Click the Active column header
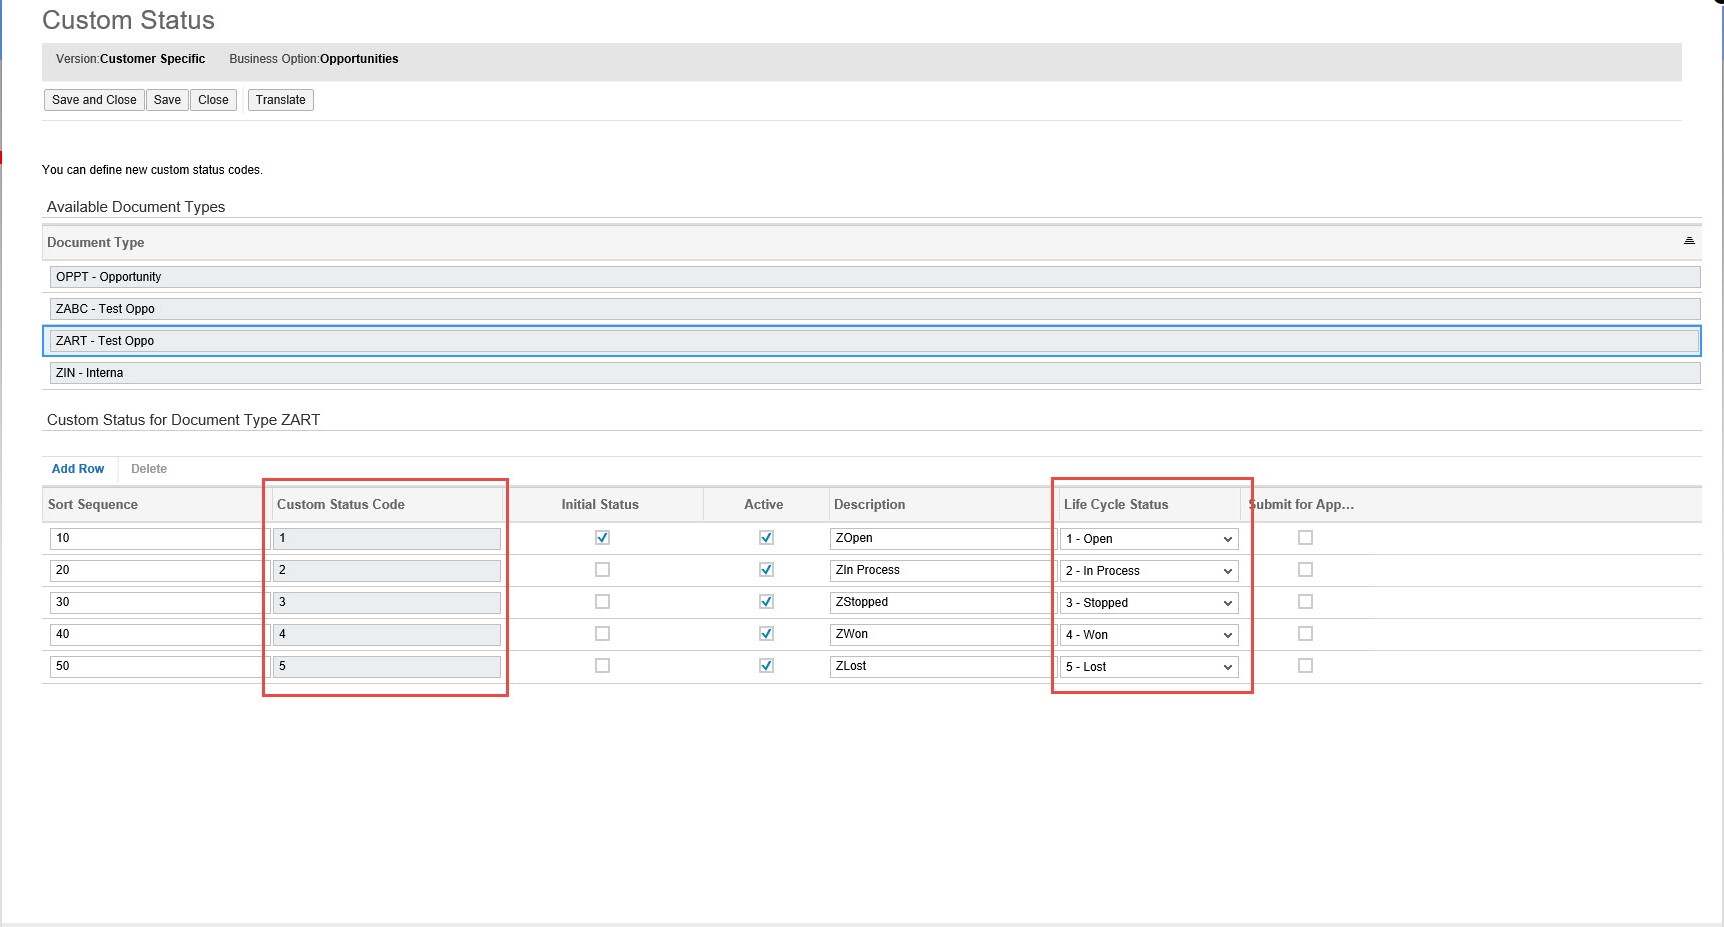The width and height of the screenshot is (1724, 927). coord(764,505)
